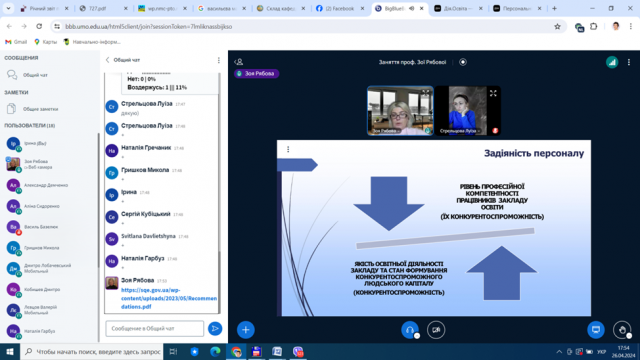Screen dimensions: 640x360
Task: Expand Зоя Рябова webcam to fullscreen
Action: [426, 93]
